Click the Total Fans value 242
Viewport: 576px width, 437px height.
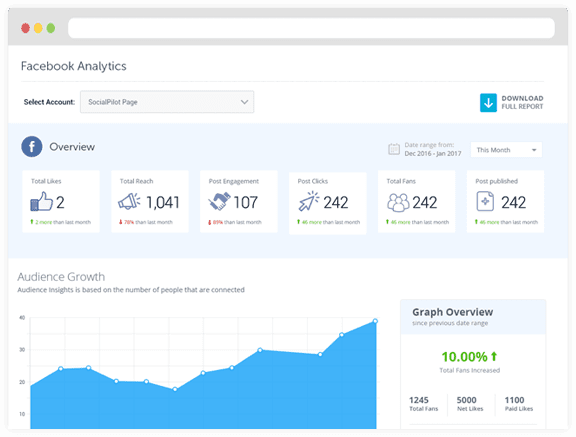pos(425,202)
